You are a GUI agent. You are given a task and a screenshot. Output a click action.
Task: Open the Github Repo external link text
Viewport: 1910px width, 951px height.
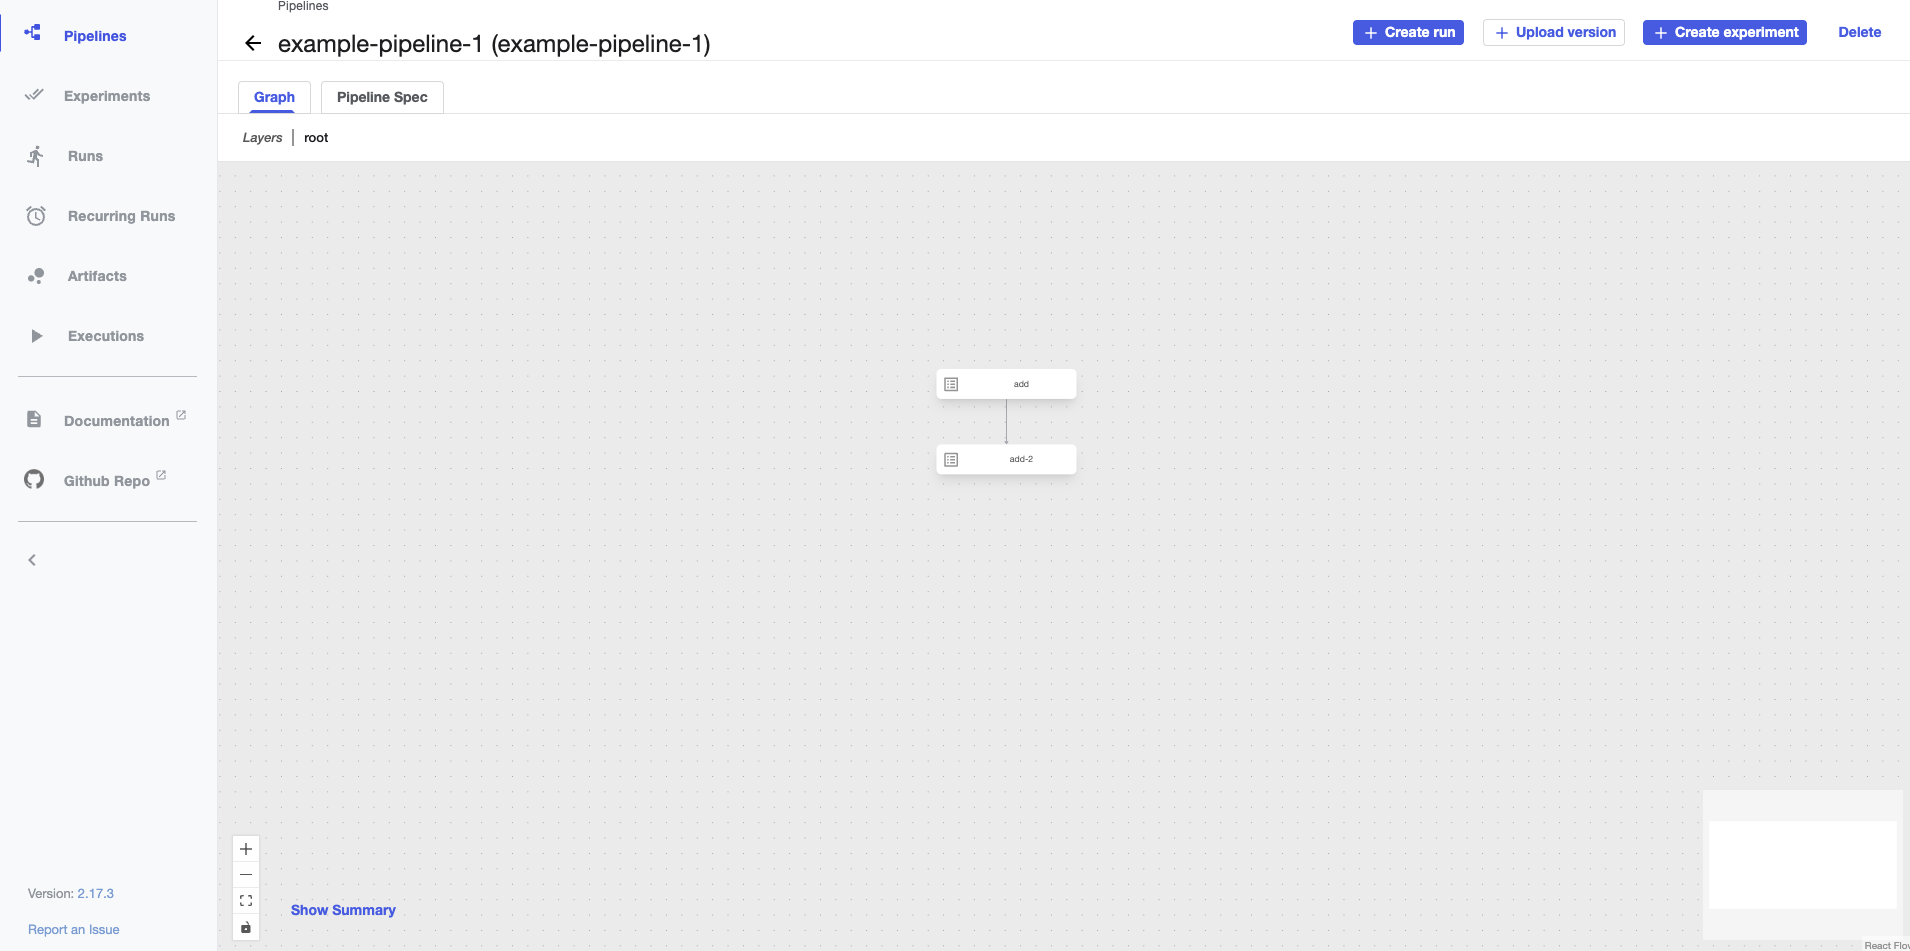107,481
